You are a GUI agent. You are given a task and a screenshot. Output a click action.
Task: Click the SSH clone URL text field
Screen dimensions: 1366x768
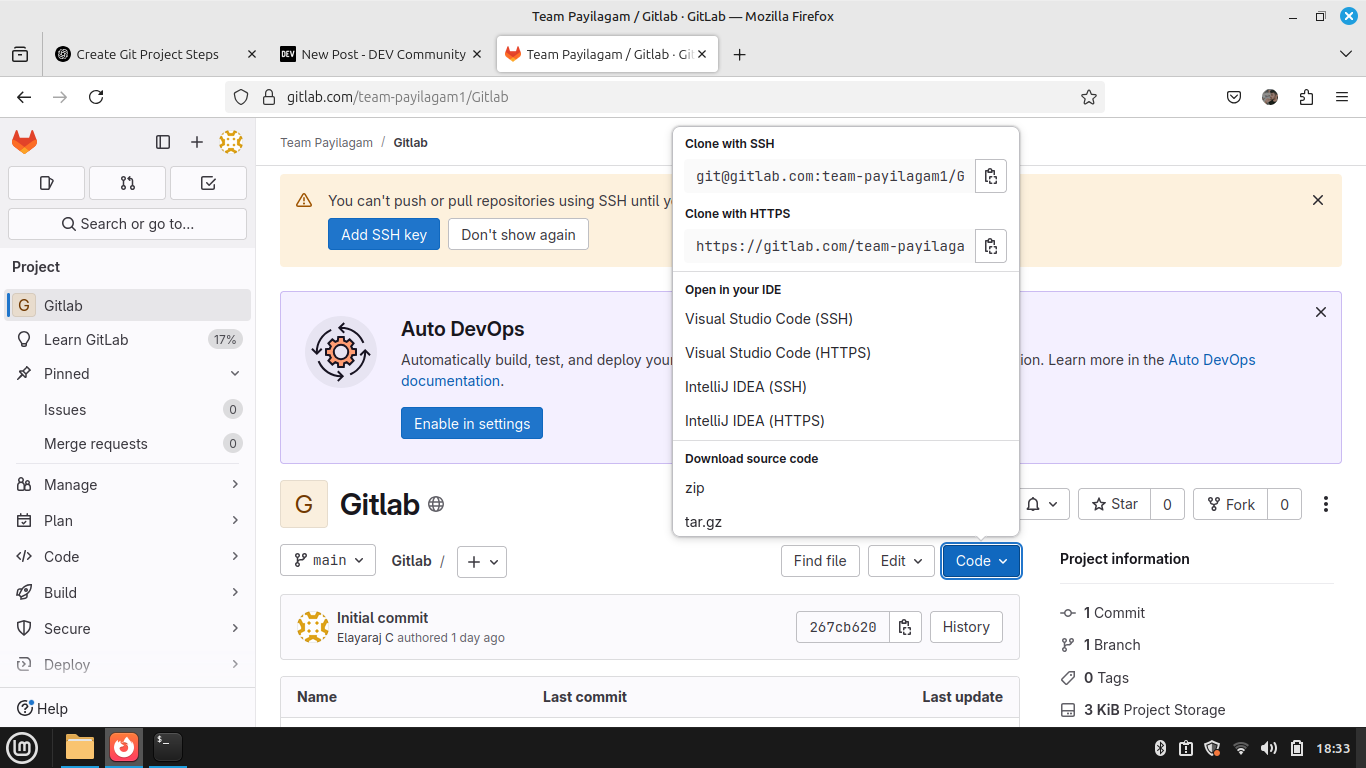(829, 176)
